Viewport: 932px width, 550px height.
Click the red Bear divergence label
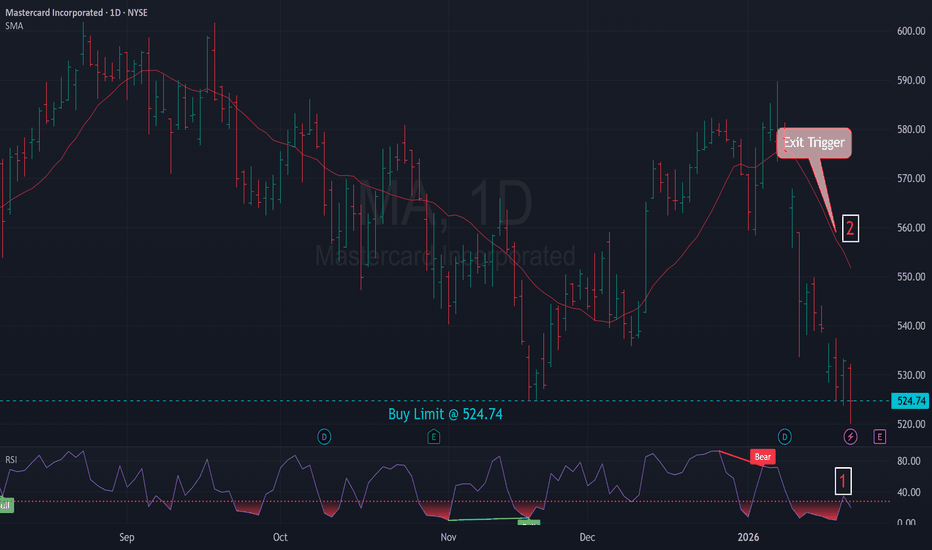click(x=763, y=457)
